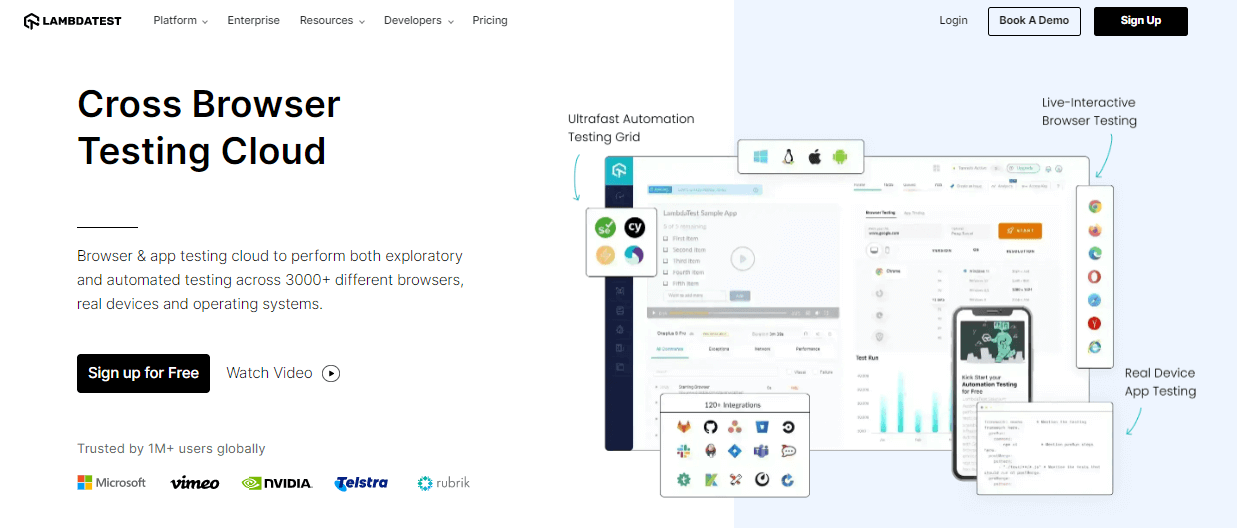
Task: Click 'Trusted by 1M+ users globally' text
Action: pyautogui.click(x=171, y=449)
